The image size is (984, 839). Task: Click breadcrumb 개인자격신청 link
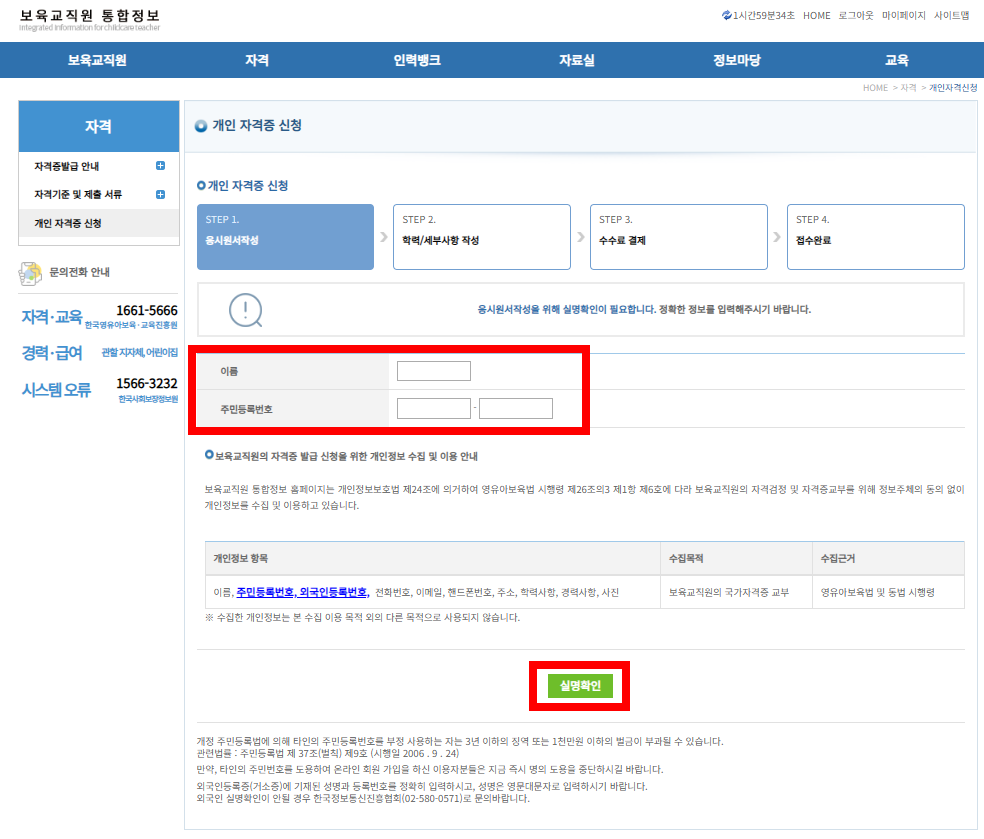point(953,88)
